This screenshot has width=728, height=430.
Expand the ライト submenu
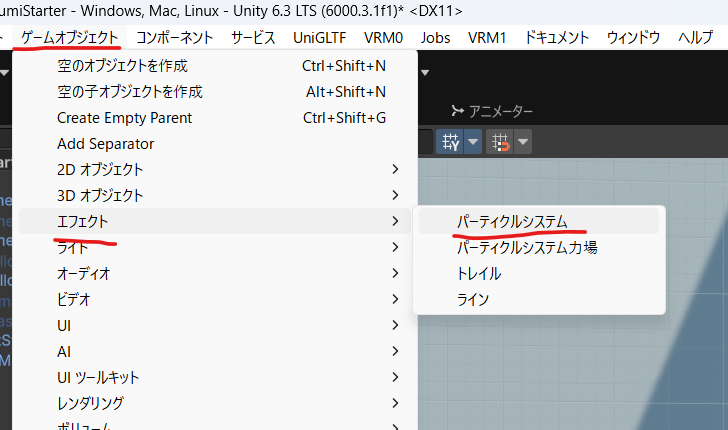point(72,247)
